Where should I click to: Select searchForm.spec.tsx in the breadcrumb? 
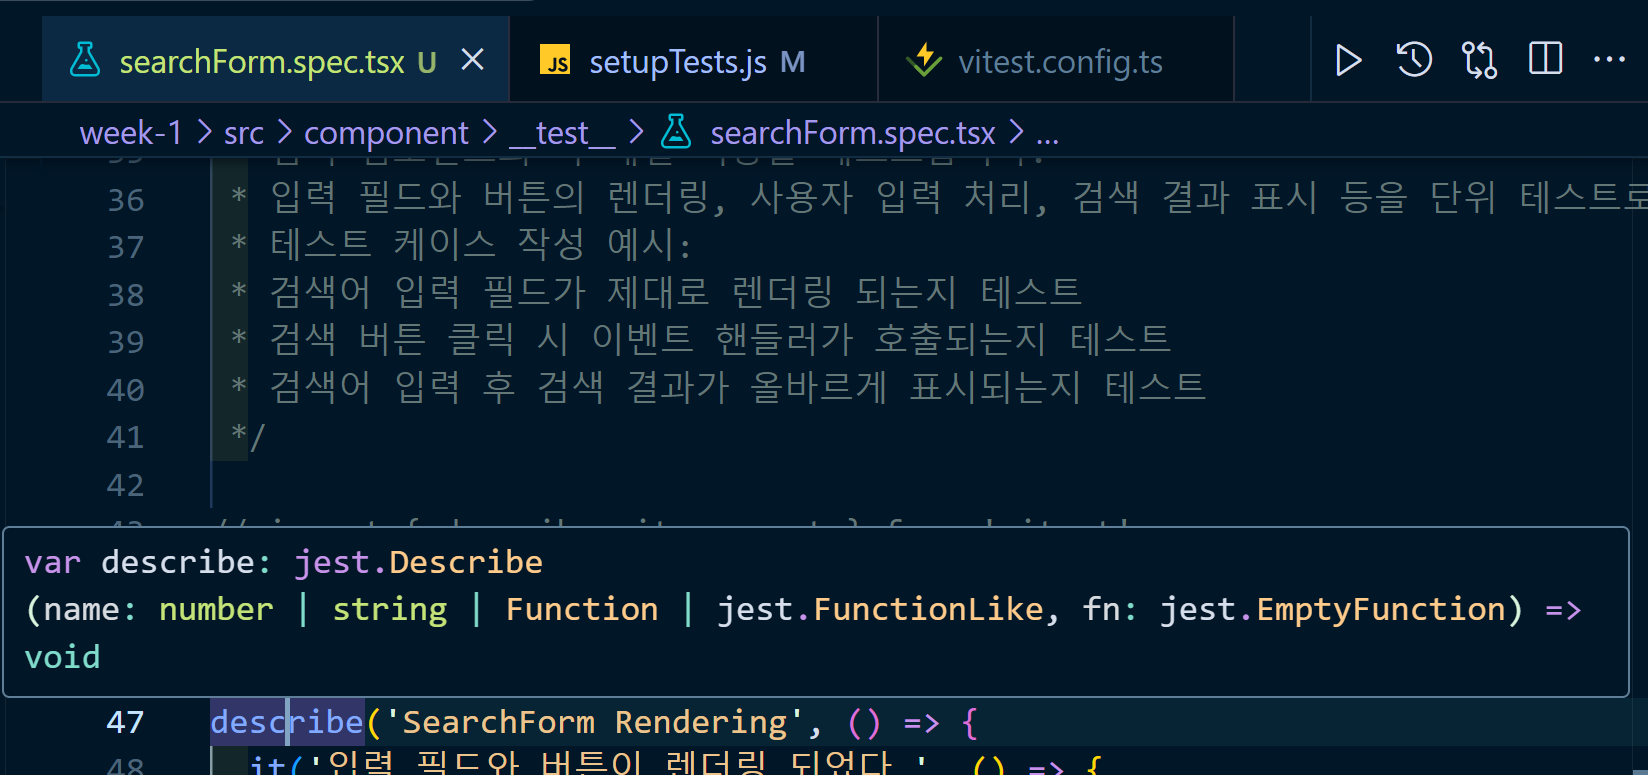pos(853,133)
